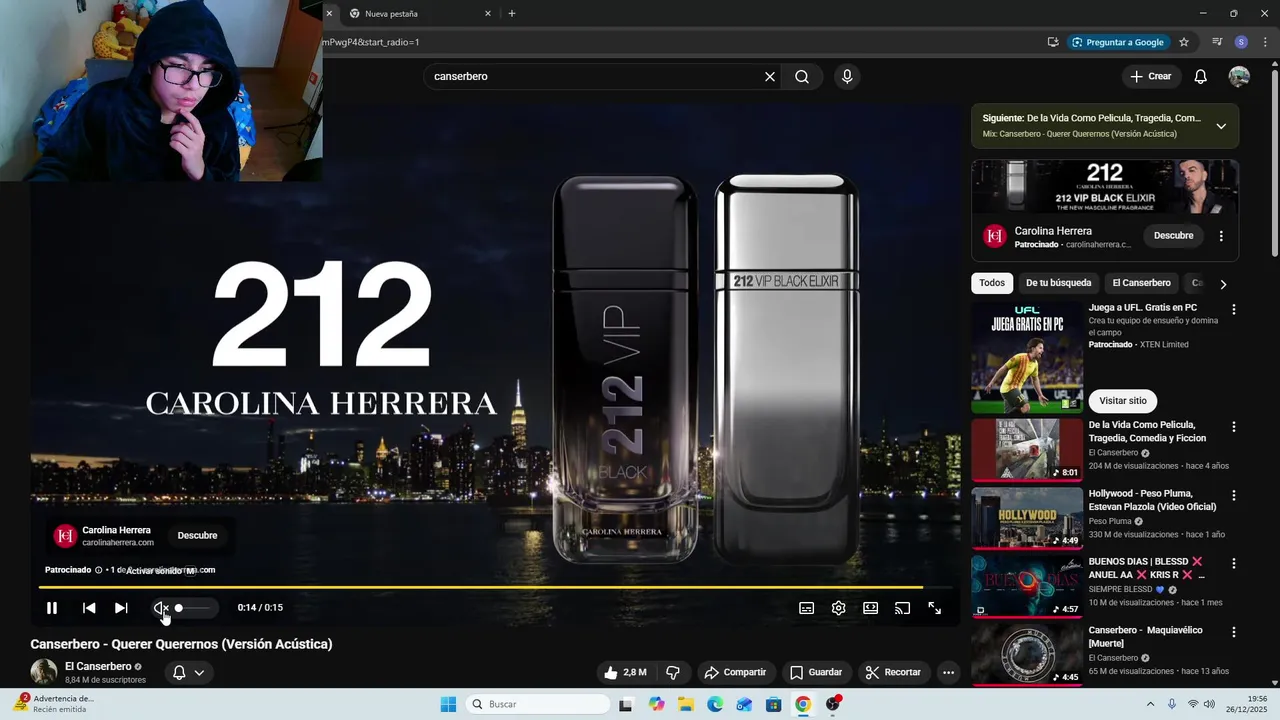Open El Canserbero channel avatar
Image resolution: width=1280 pixels, height=720 pixels.
44,672
